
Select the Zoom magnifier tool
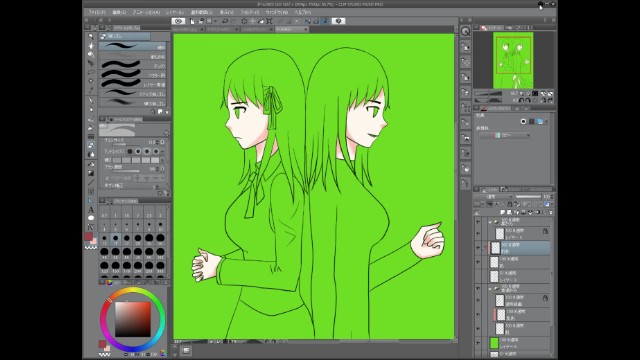[91, 36]
